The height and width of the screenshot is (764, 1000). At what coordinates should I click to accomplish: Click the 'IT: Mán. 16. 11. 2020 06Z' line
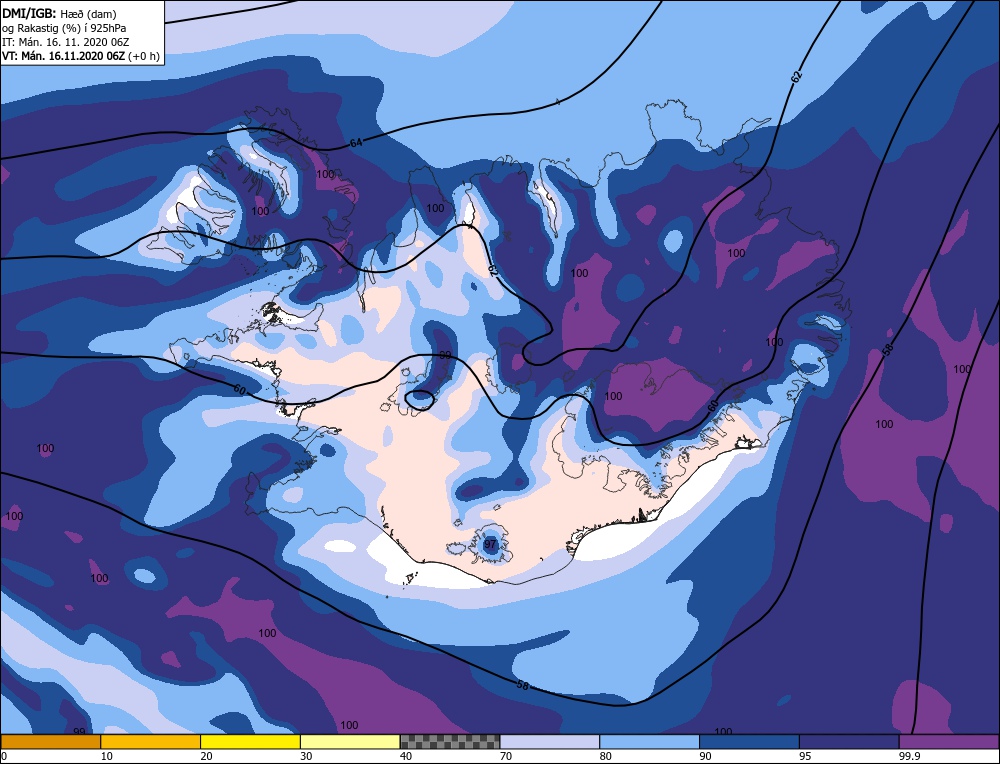66,42
